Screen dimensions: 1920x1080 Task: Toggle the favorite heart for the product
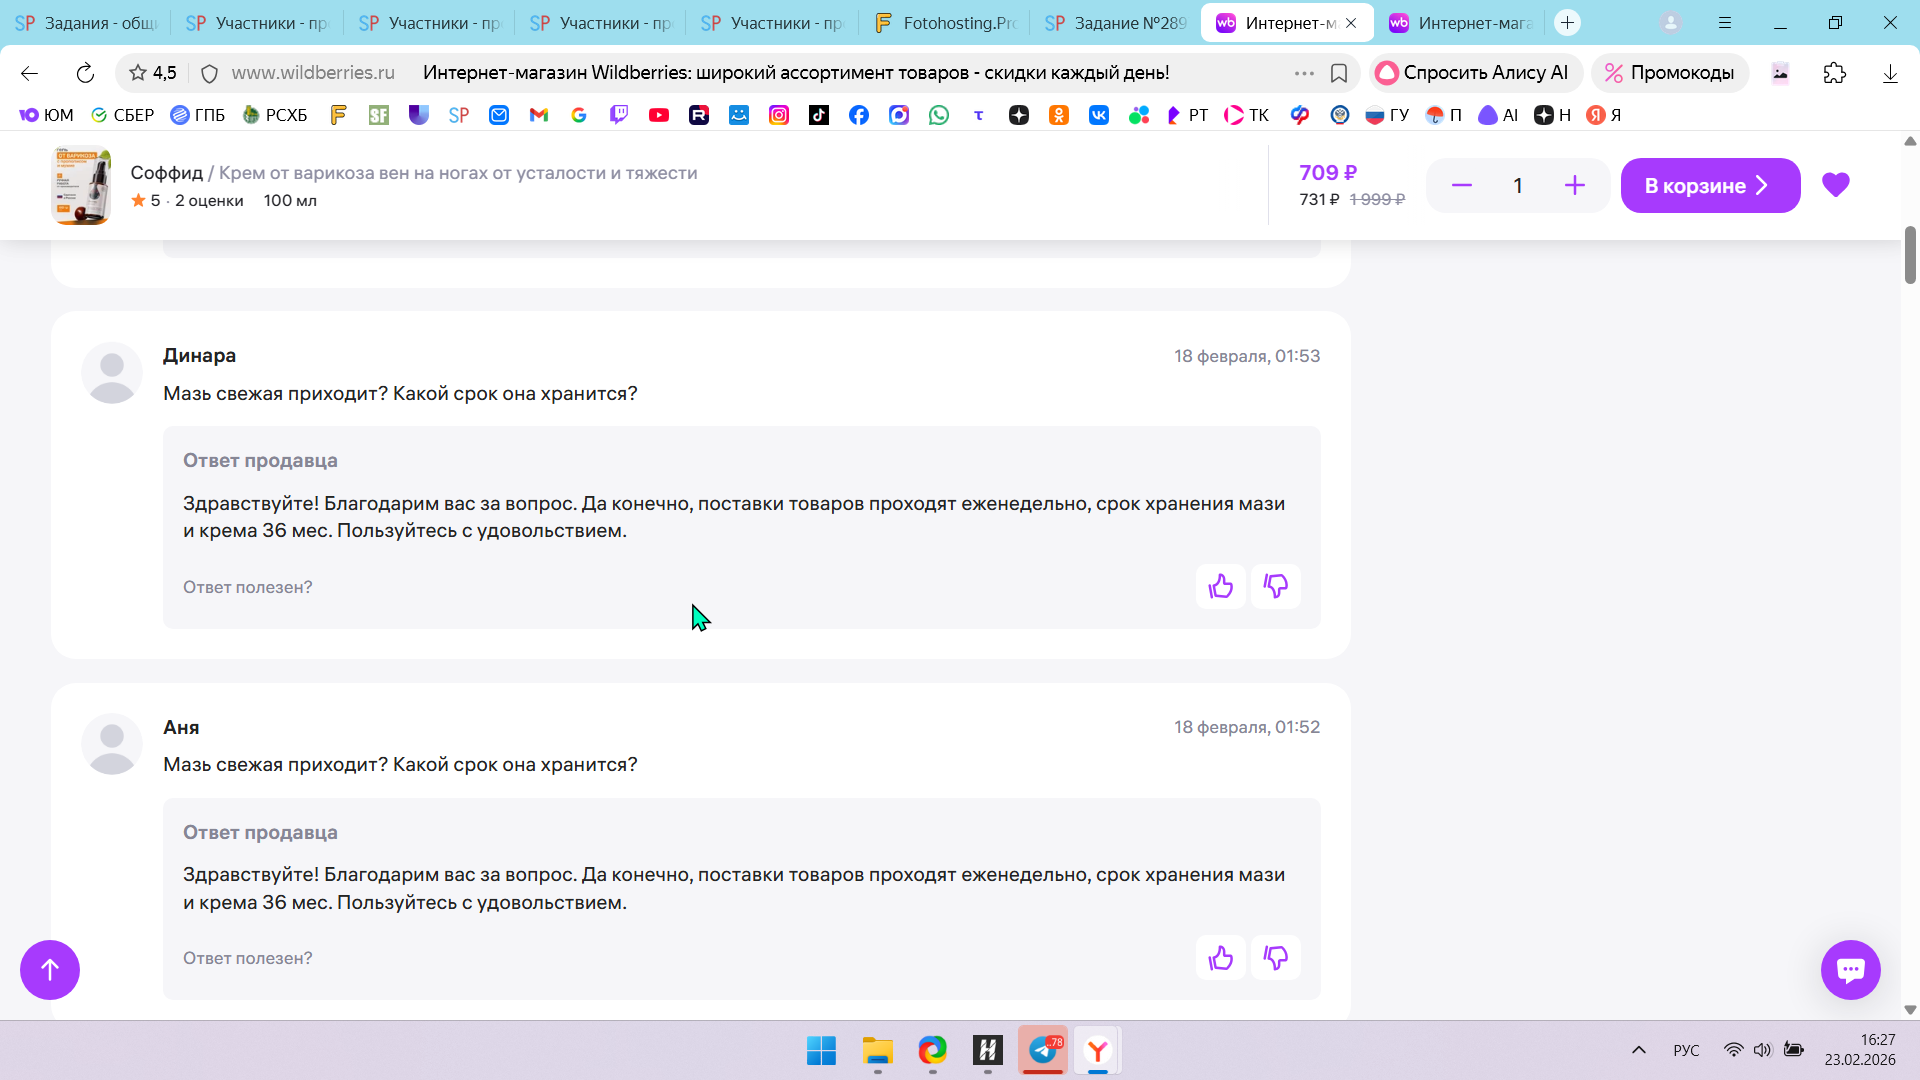1835,185
